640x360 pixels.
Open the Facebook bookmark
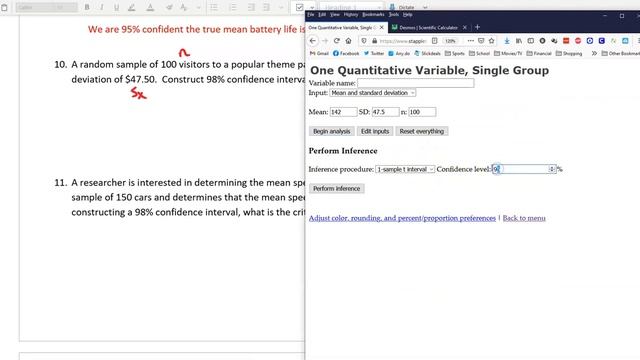(x=346, y=53)
